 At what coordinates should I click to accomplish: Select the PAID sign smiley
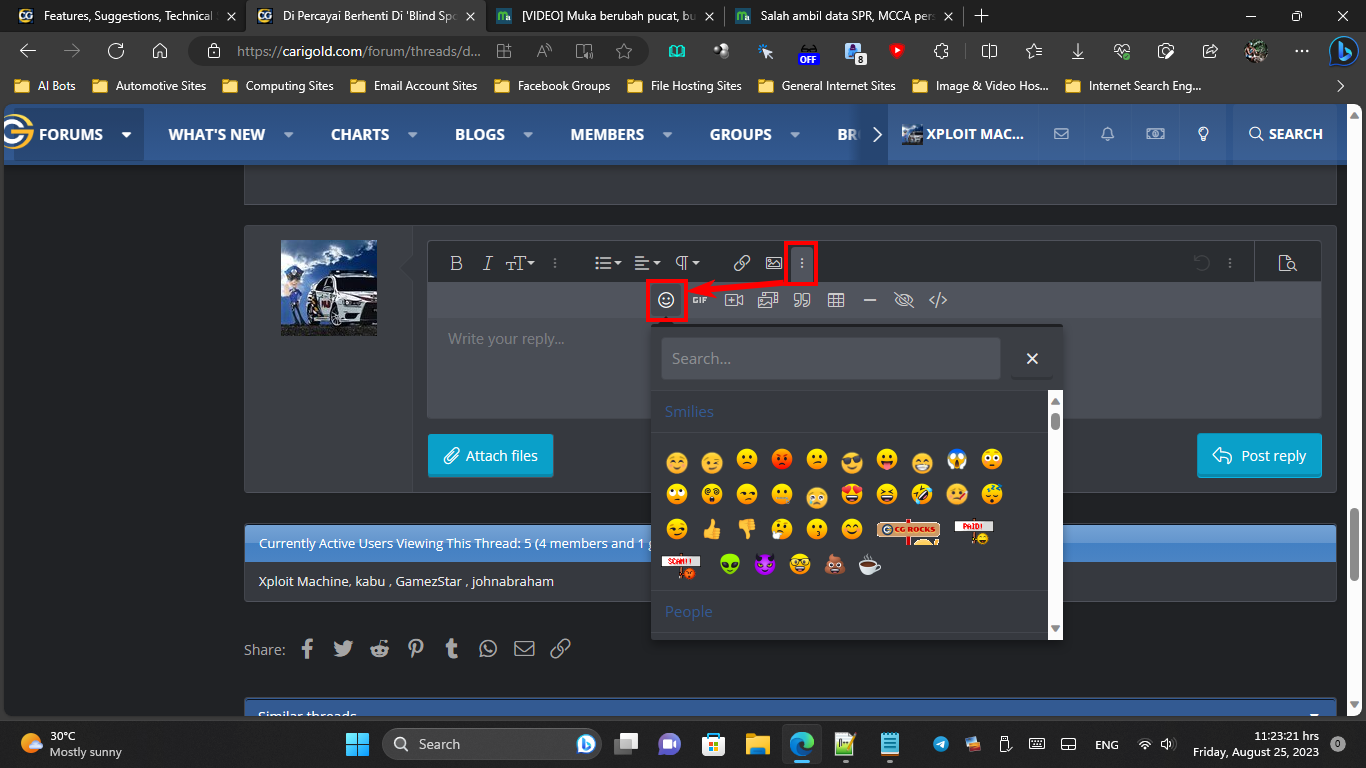tap(974, 531)
